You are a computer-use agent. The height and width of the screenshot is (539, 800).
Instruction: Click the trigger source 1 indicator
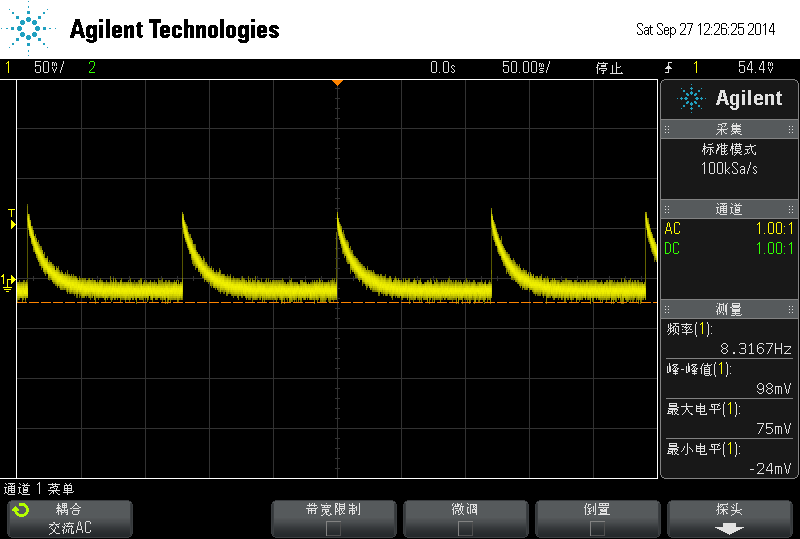click(x=695, y=67)
